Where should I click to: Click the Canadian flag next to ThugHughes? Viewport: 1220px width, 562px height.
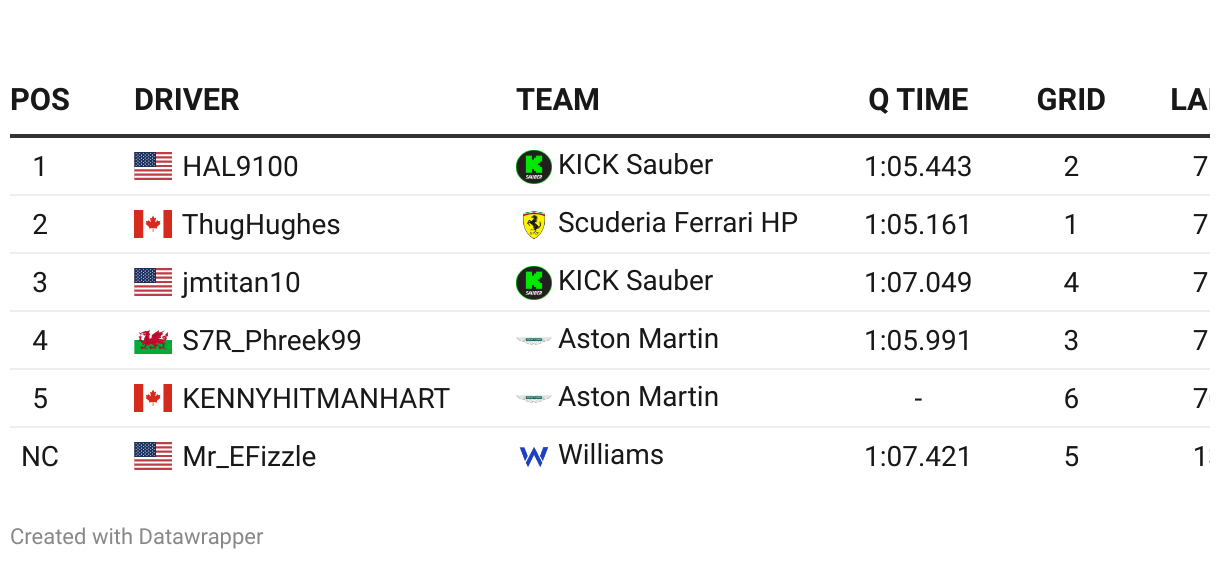click(153, 224)
